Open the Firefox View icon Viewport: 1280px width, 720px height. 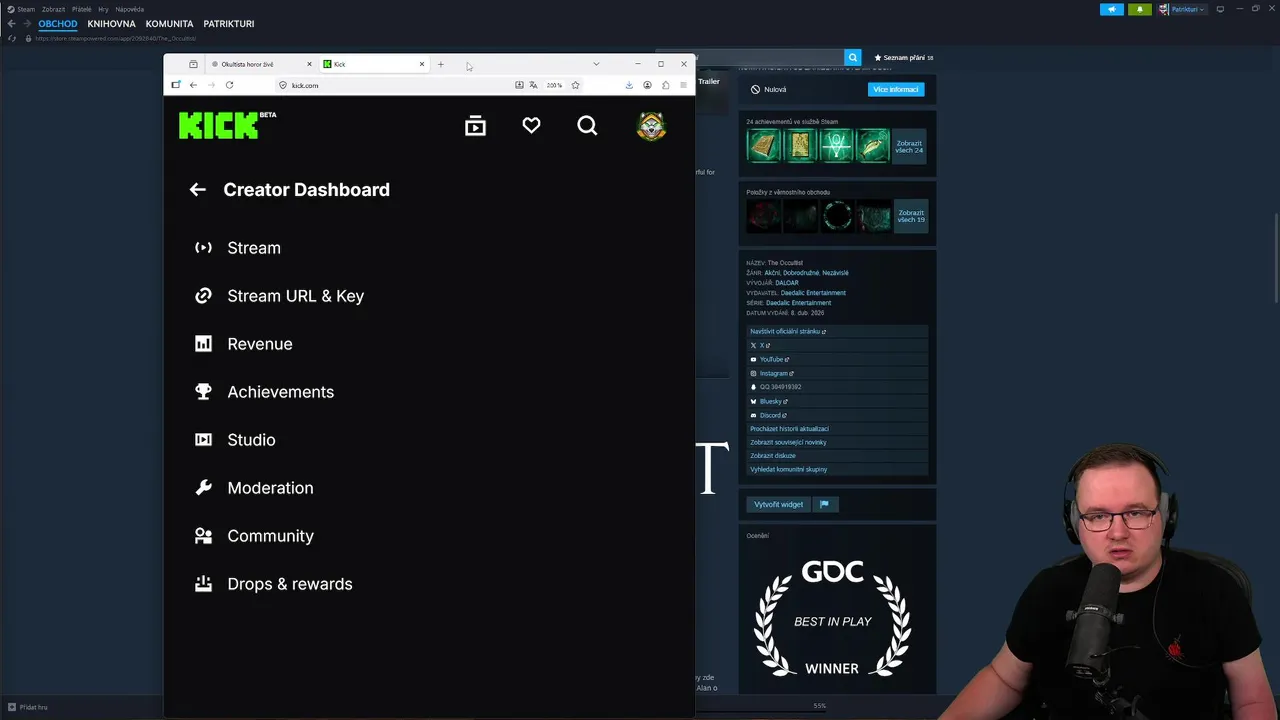click(x=193, y=64)
